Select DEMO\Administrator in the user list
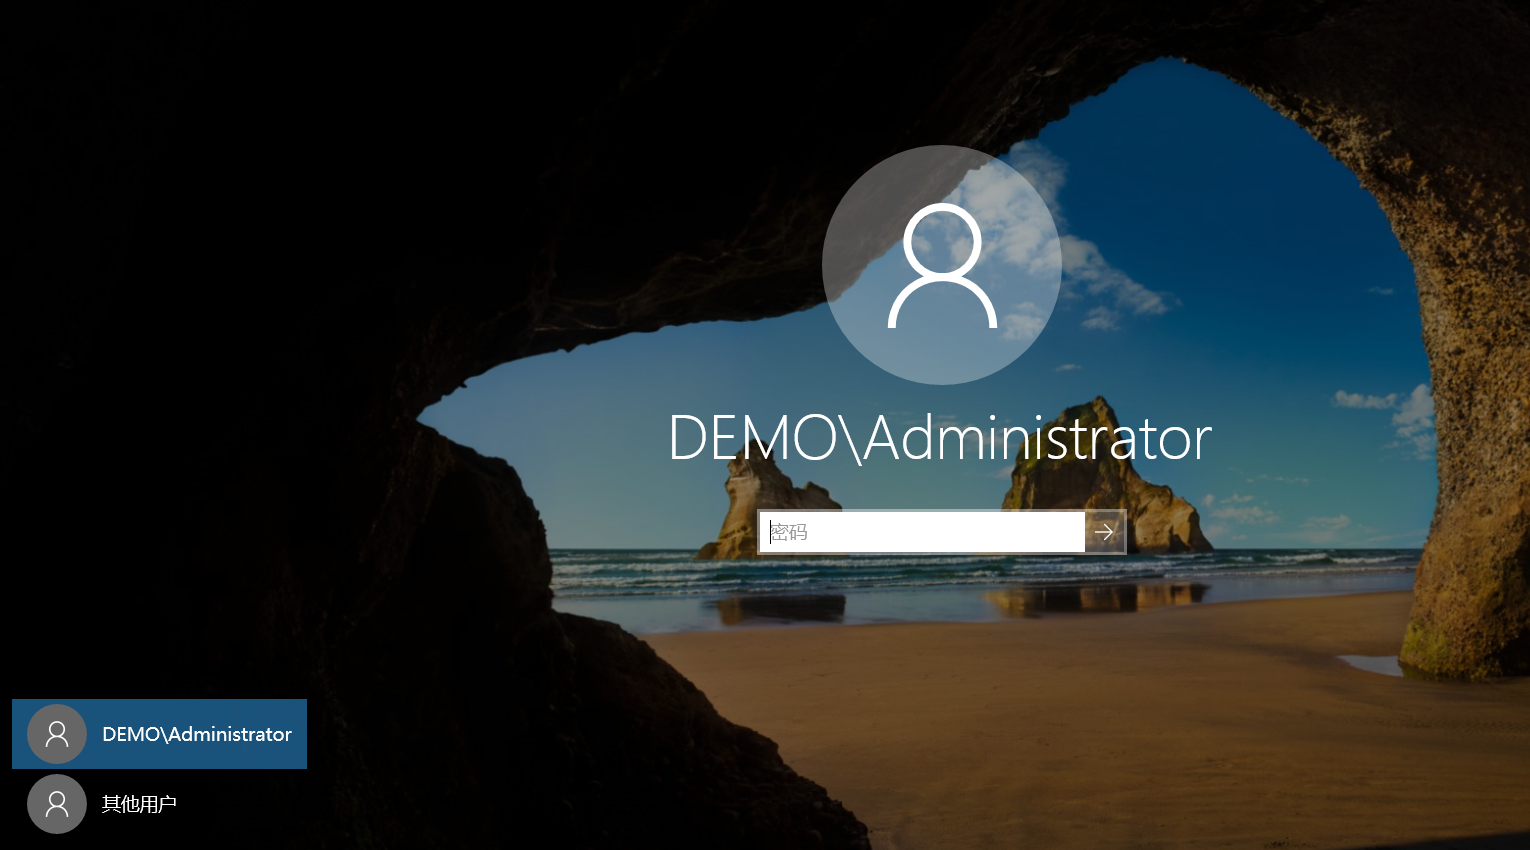Screen dimensions: 1530x850 pos(159,734)
